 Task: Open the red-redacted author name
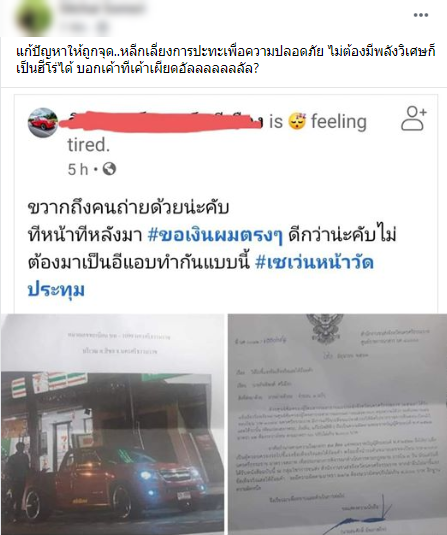(161, 122)
